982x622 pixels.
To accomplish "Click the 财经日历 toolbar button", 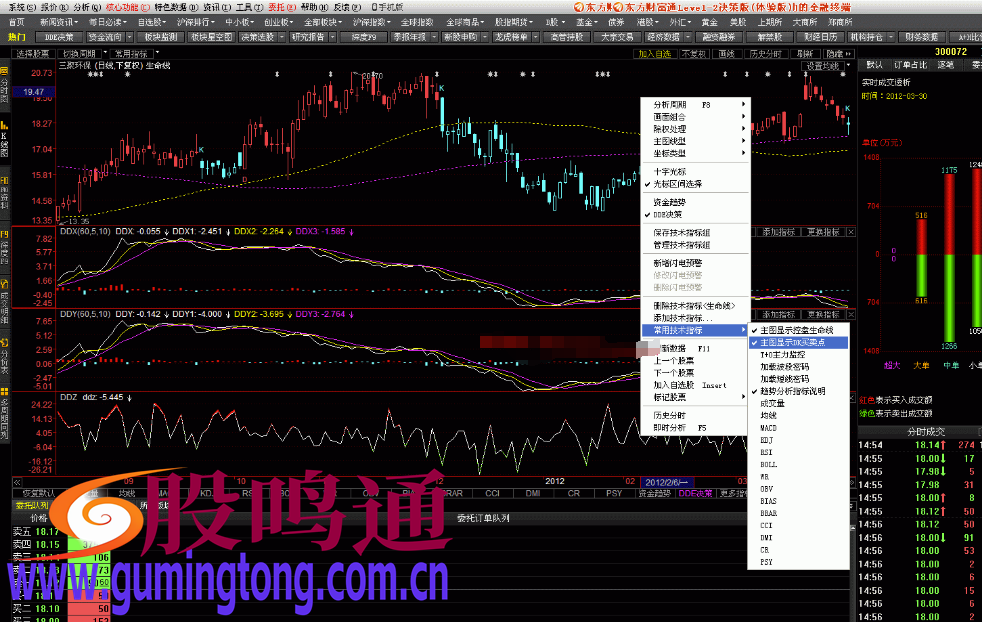I will click(820, 37).
